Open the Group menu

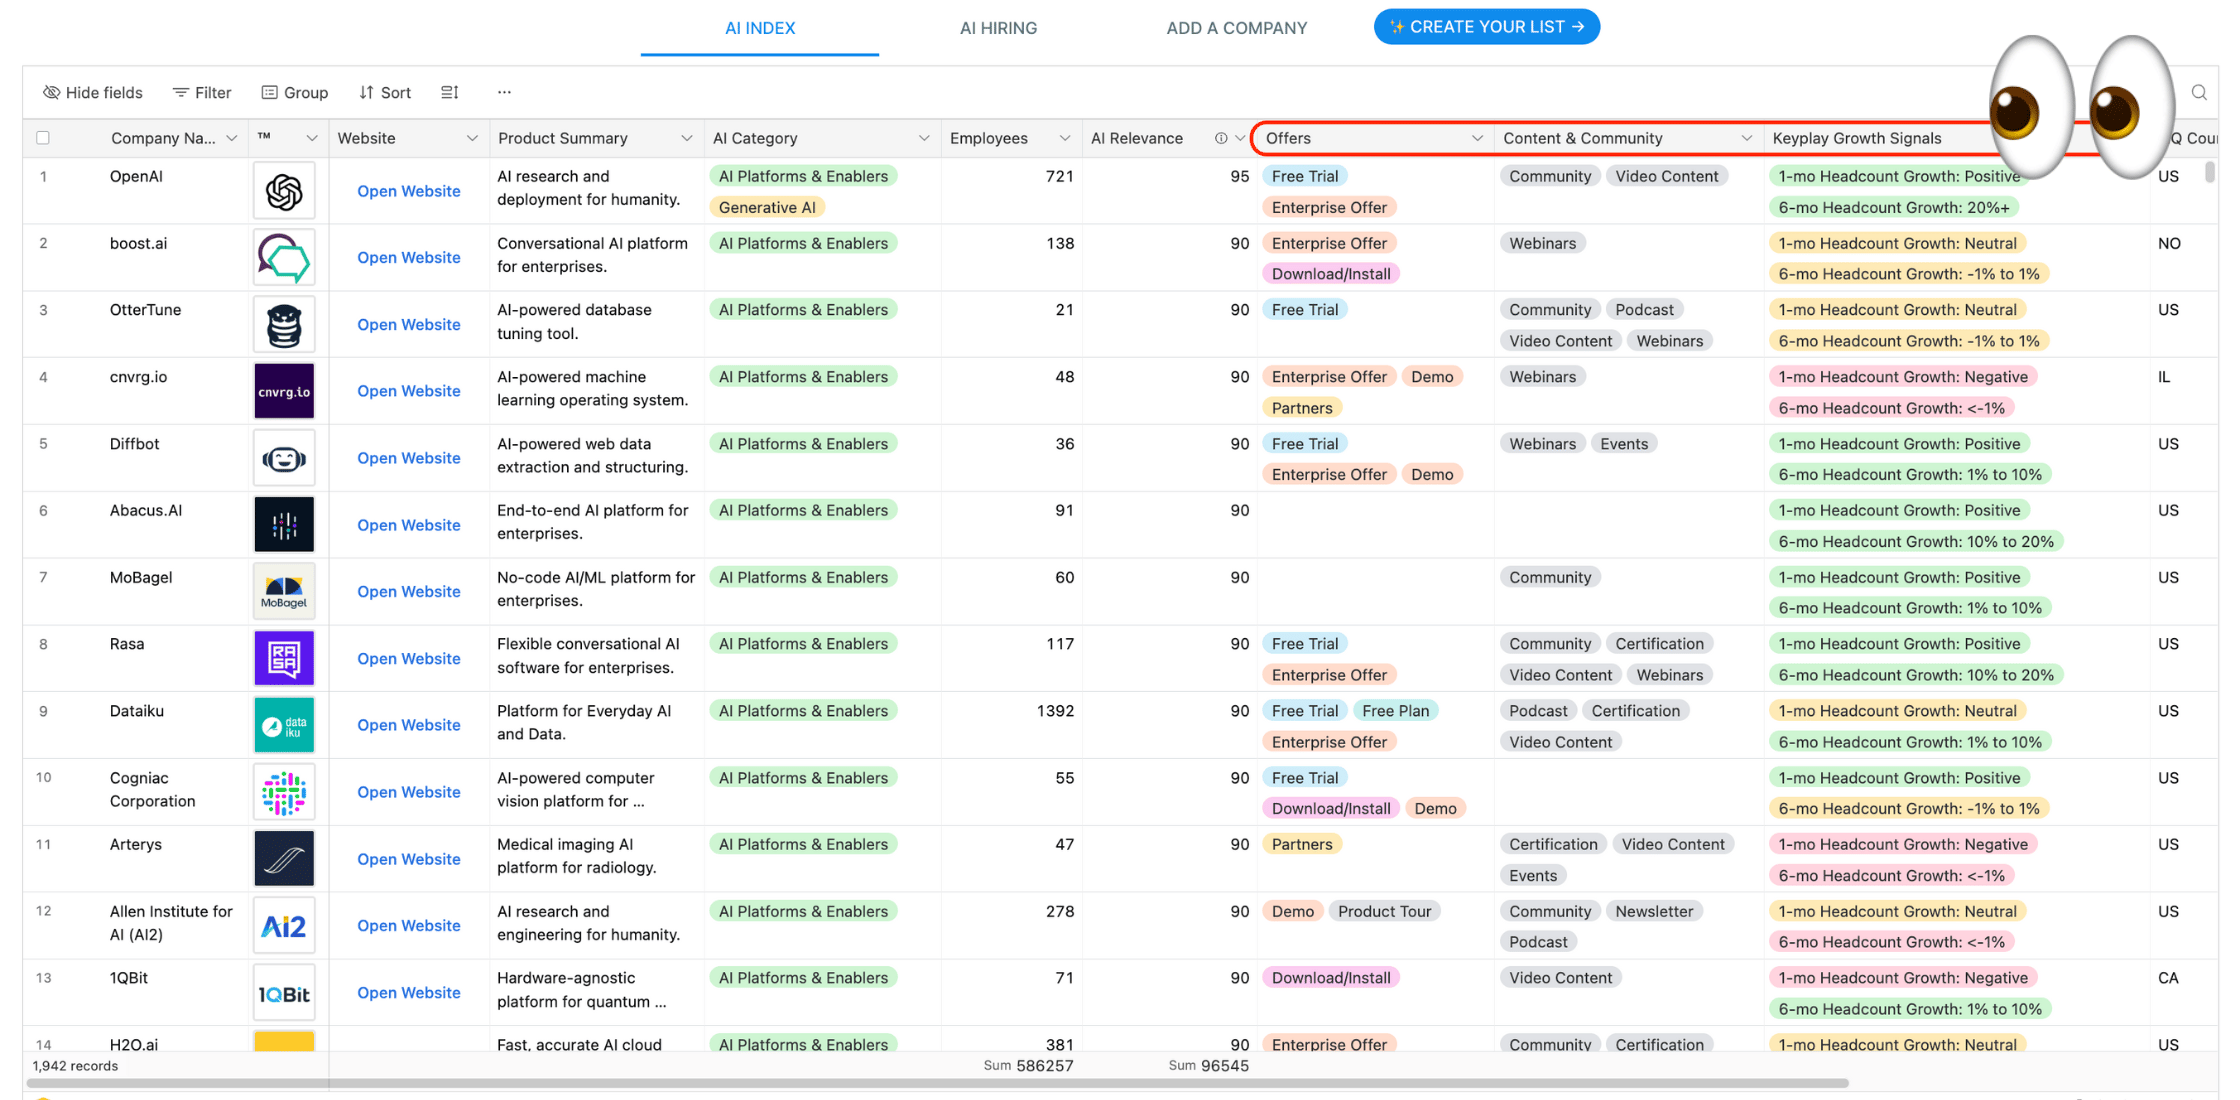pyautogui.click(x=295, y=92)
